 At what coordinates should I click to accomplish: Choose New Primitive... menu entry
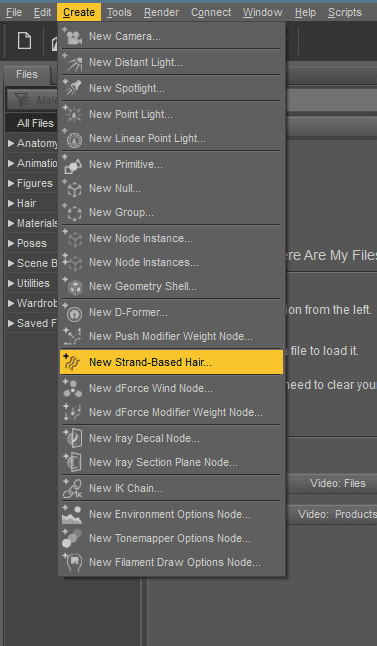tap(171, 164)
